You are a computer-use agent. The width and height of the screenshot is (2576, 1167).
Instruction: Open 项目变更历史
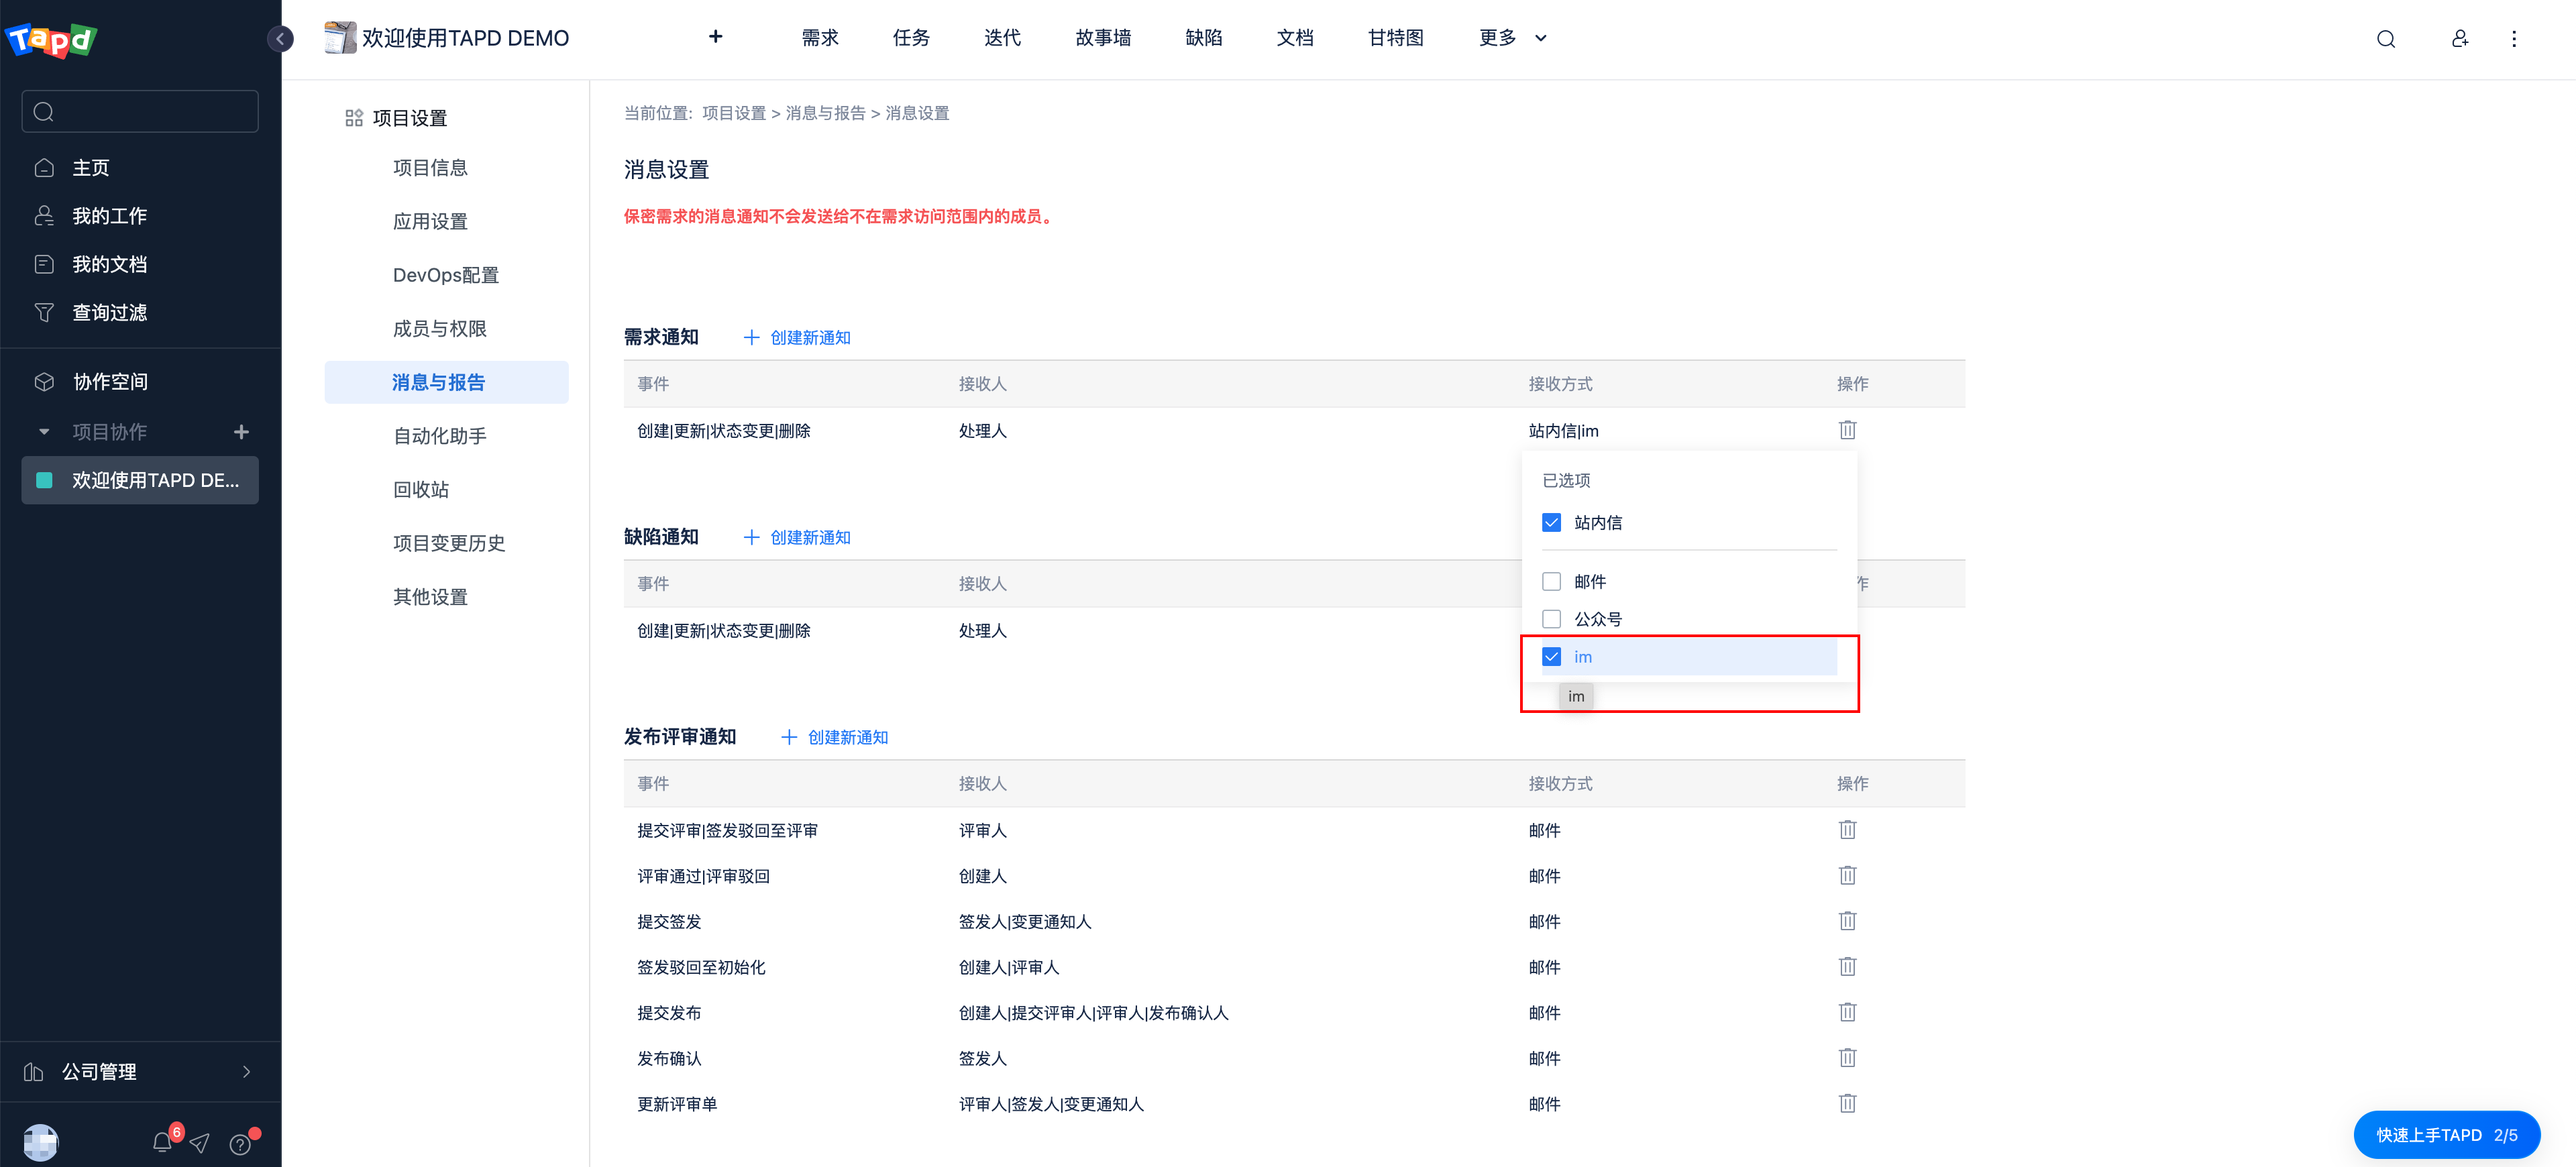tap(448, 543)
